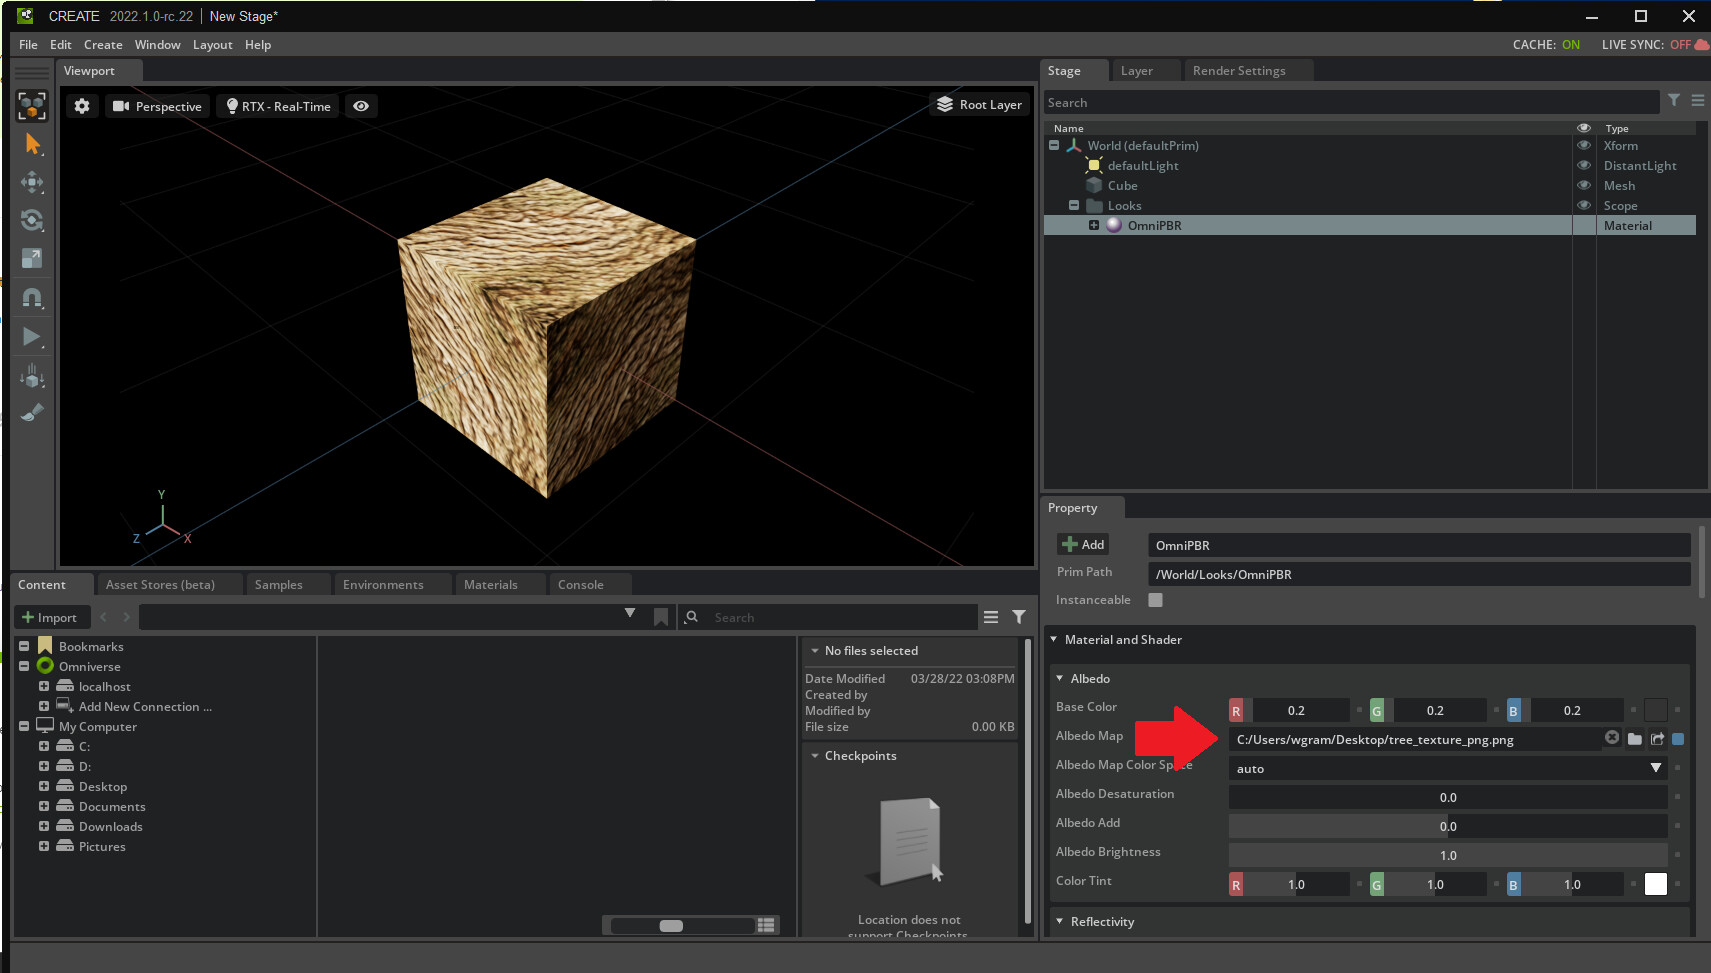Toggle visibility of defaultLight
1711x973 pixels.
tap(1584, 165)
